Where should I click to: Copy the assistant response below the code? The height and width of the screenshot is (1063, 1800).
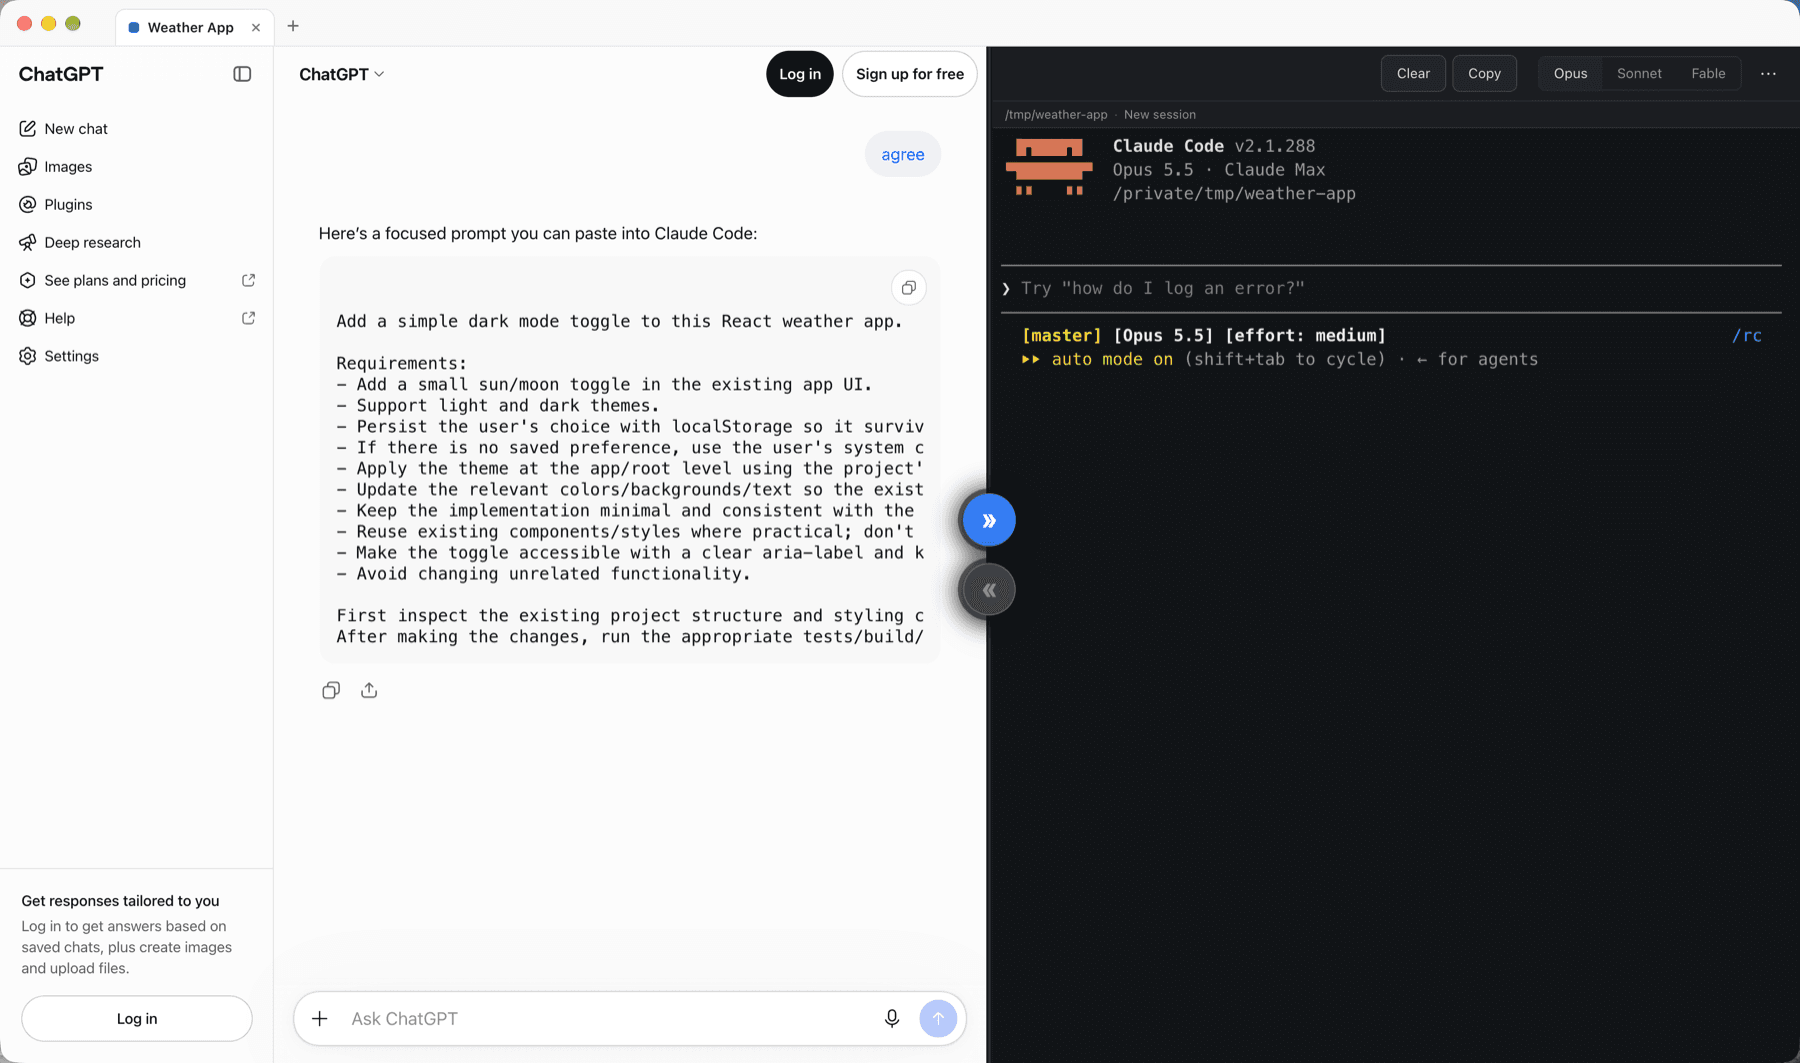tap(331, 691)
